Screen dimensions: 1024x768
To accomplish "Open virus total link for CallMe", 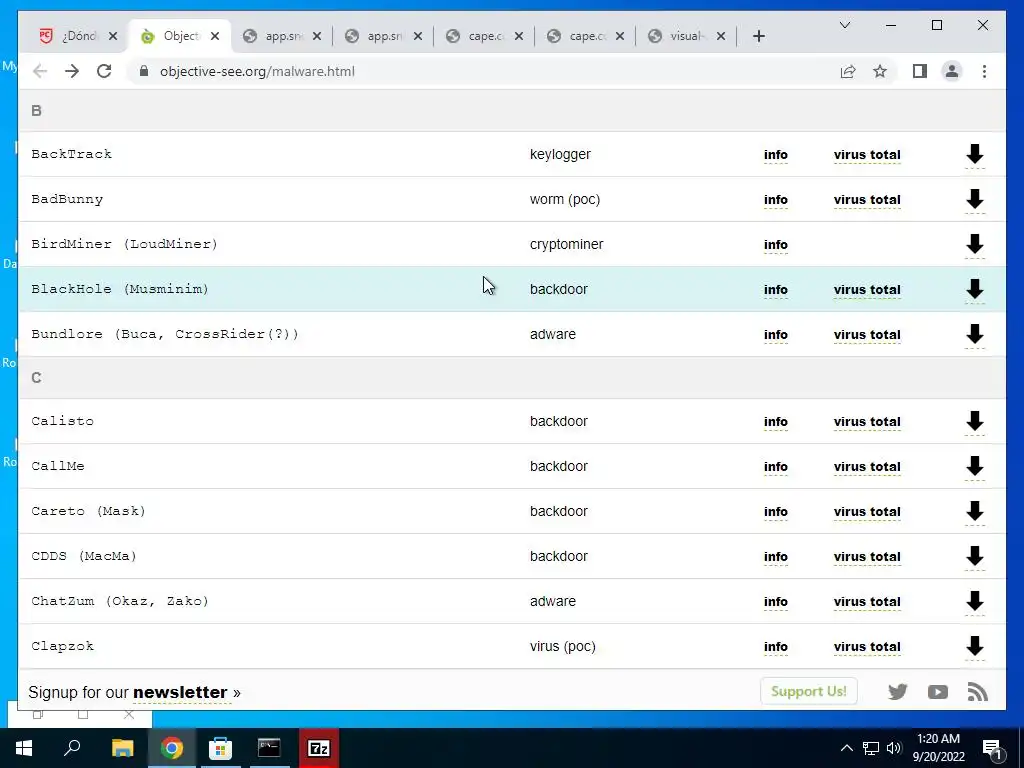I will pos(867,467).
